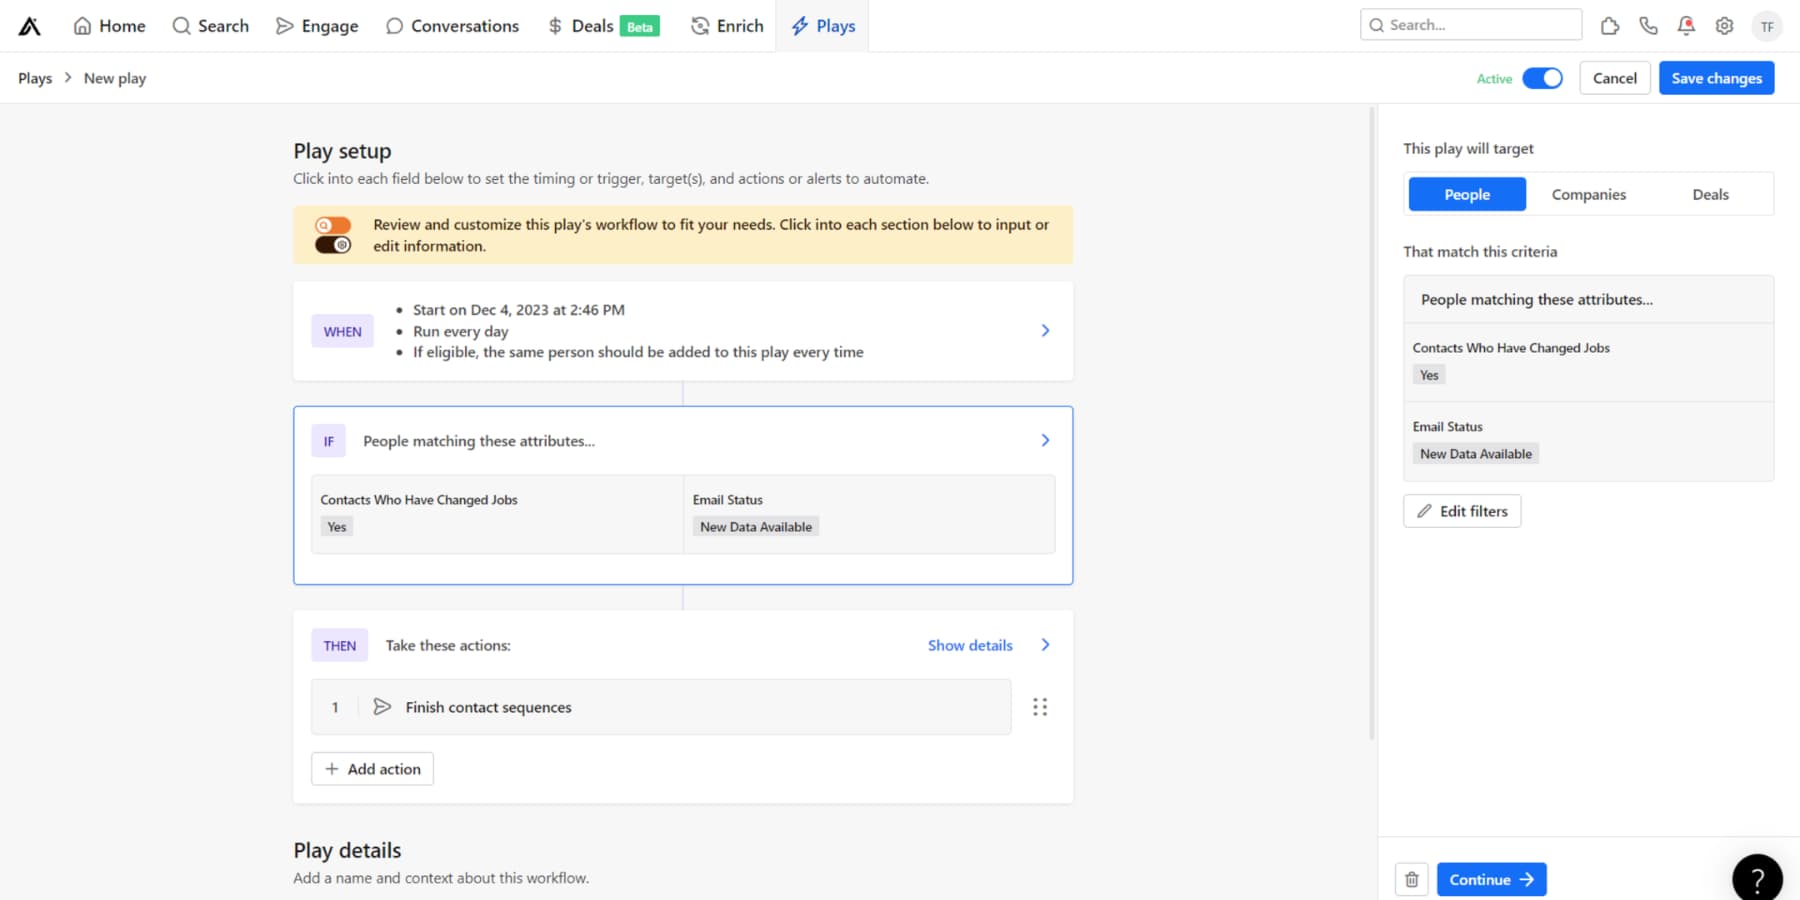
Task: Grab the drag handle for Finish contact sequences
Action: pos(1040,707)
